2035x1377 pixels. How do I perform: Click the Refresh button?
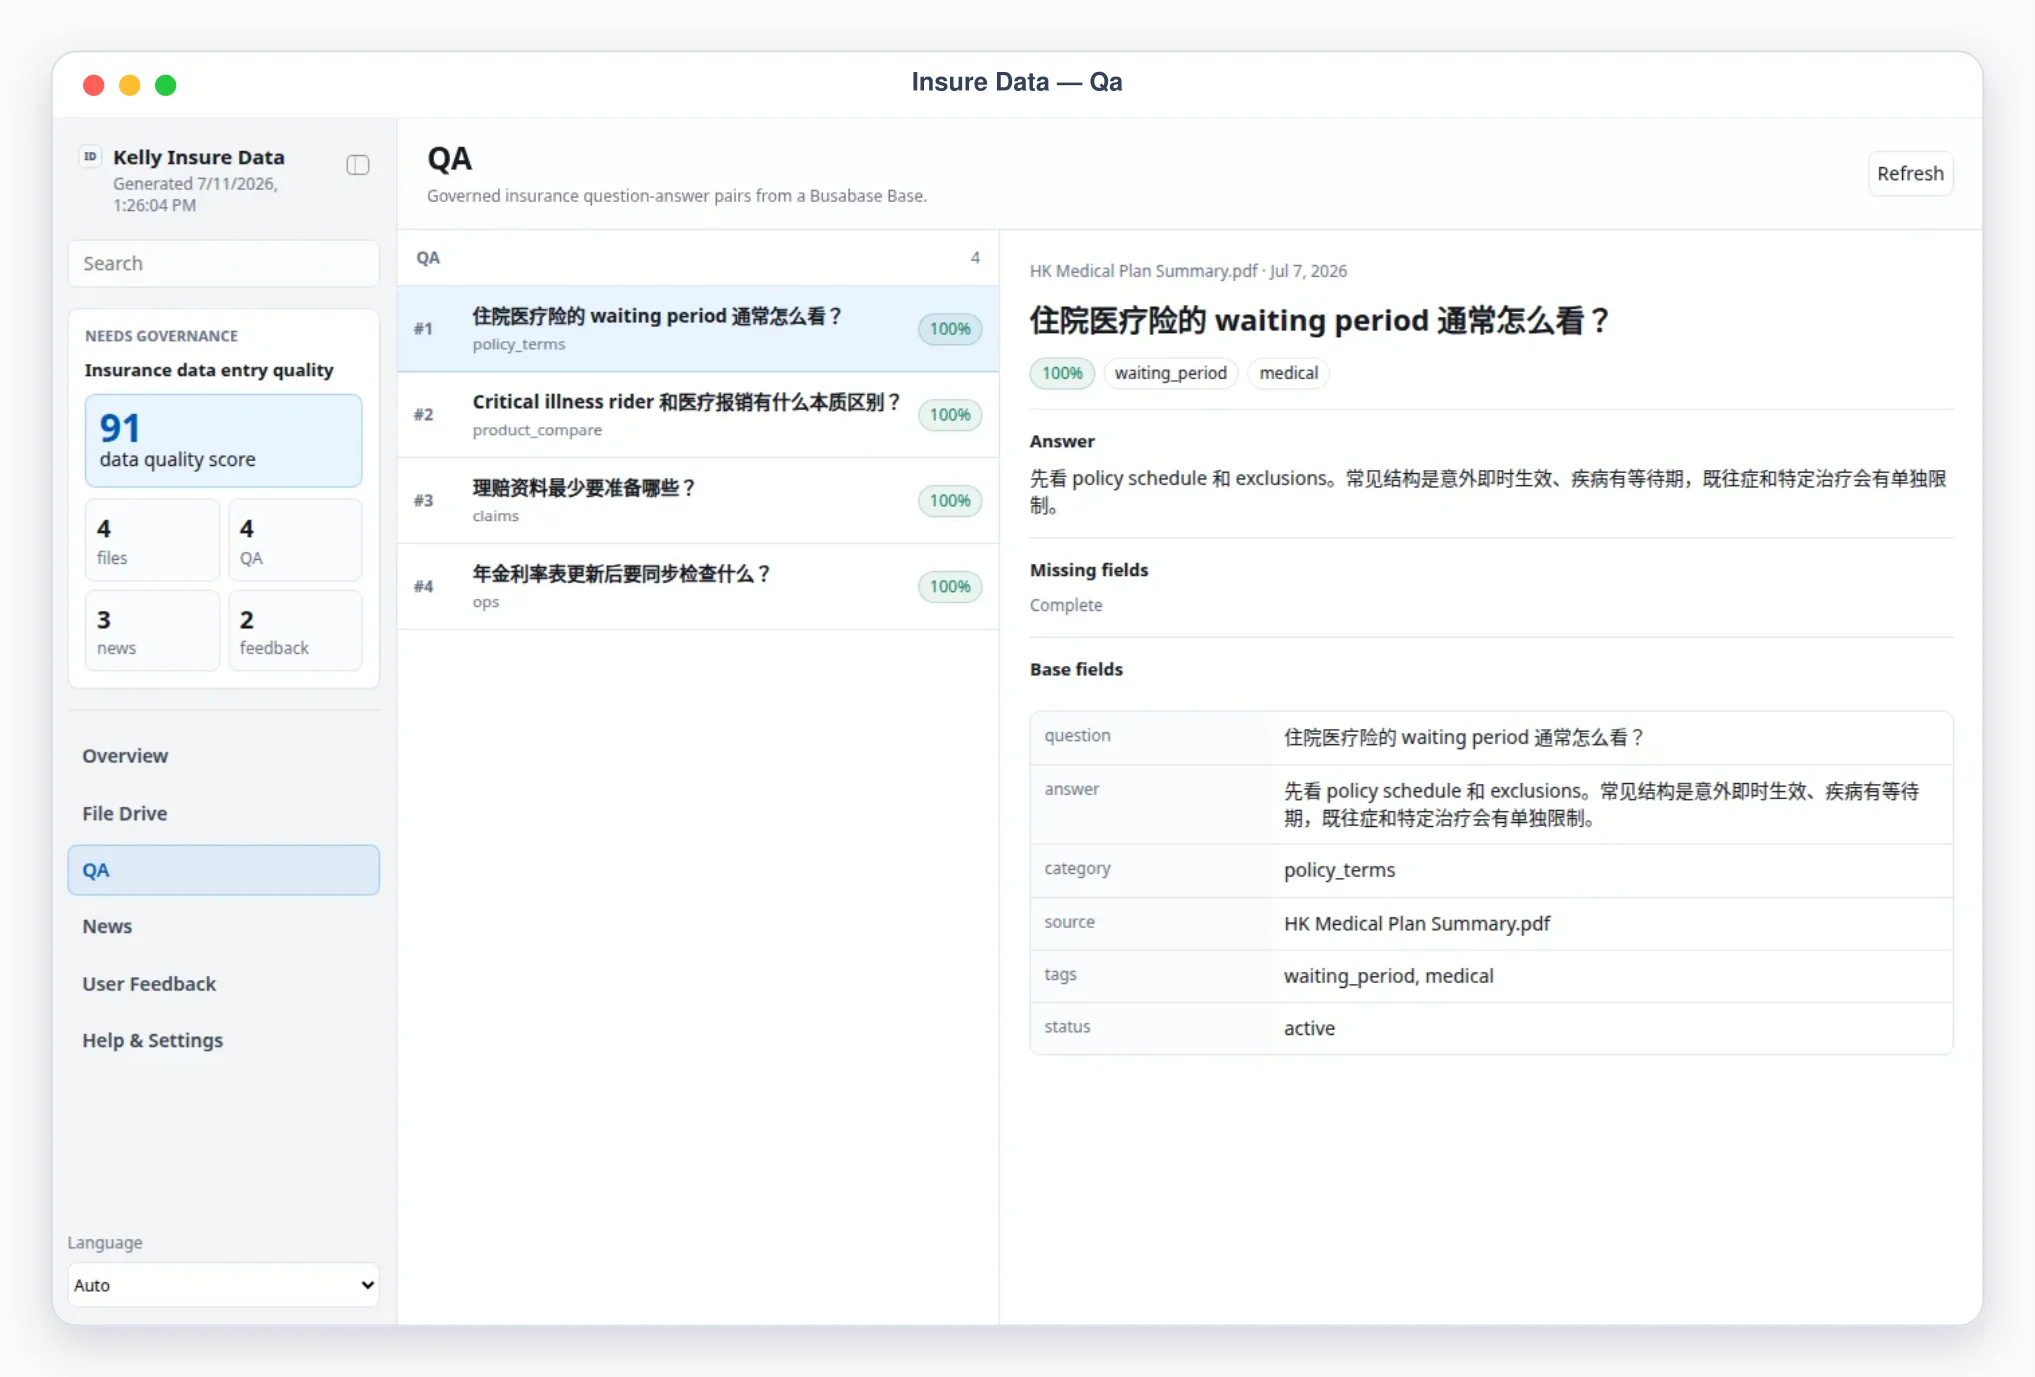click(1910, 173)
